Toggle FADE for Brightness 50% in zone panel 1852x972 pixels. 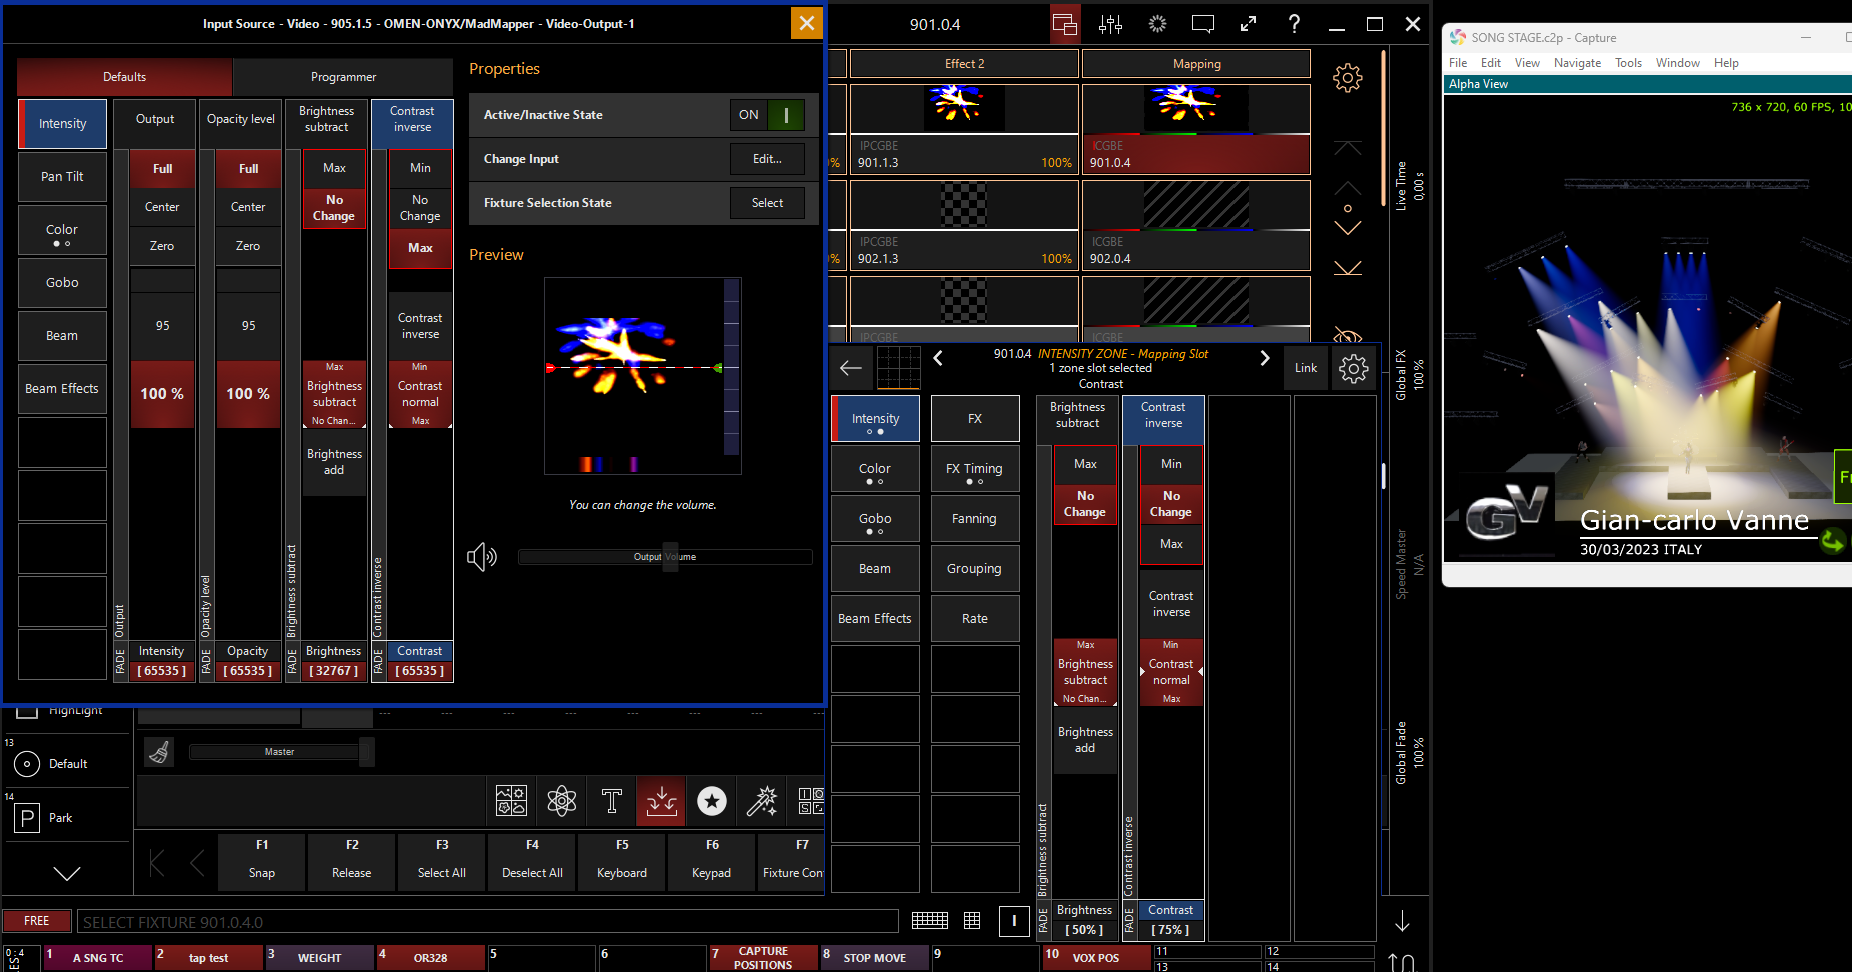[1044, 920]
